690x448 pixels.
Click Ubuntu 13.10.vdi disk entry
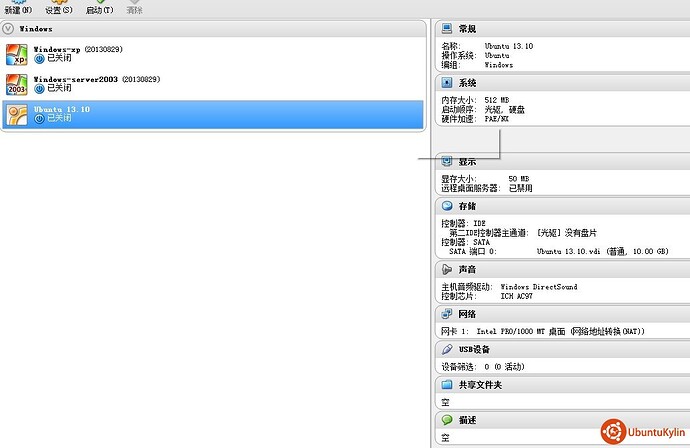point(602,251)
